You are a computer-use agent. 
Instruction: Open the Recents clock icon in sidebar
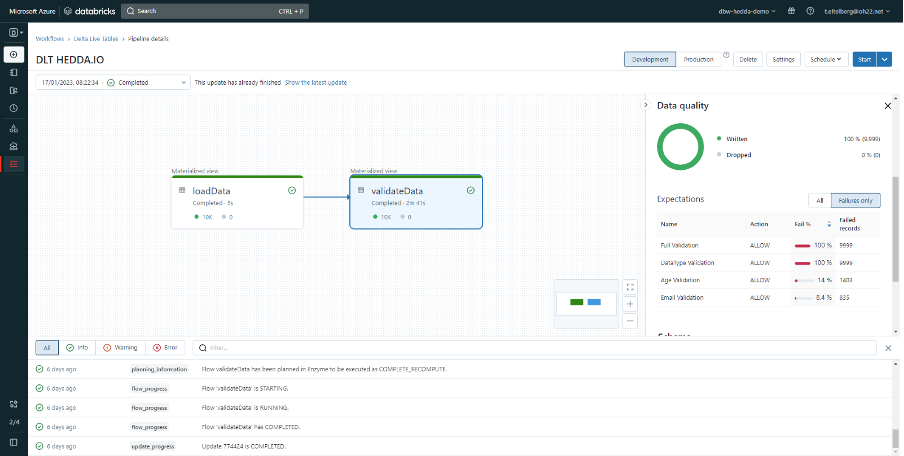14,108
